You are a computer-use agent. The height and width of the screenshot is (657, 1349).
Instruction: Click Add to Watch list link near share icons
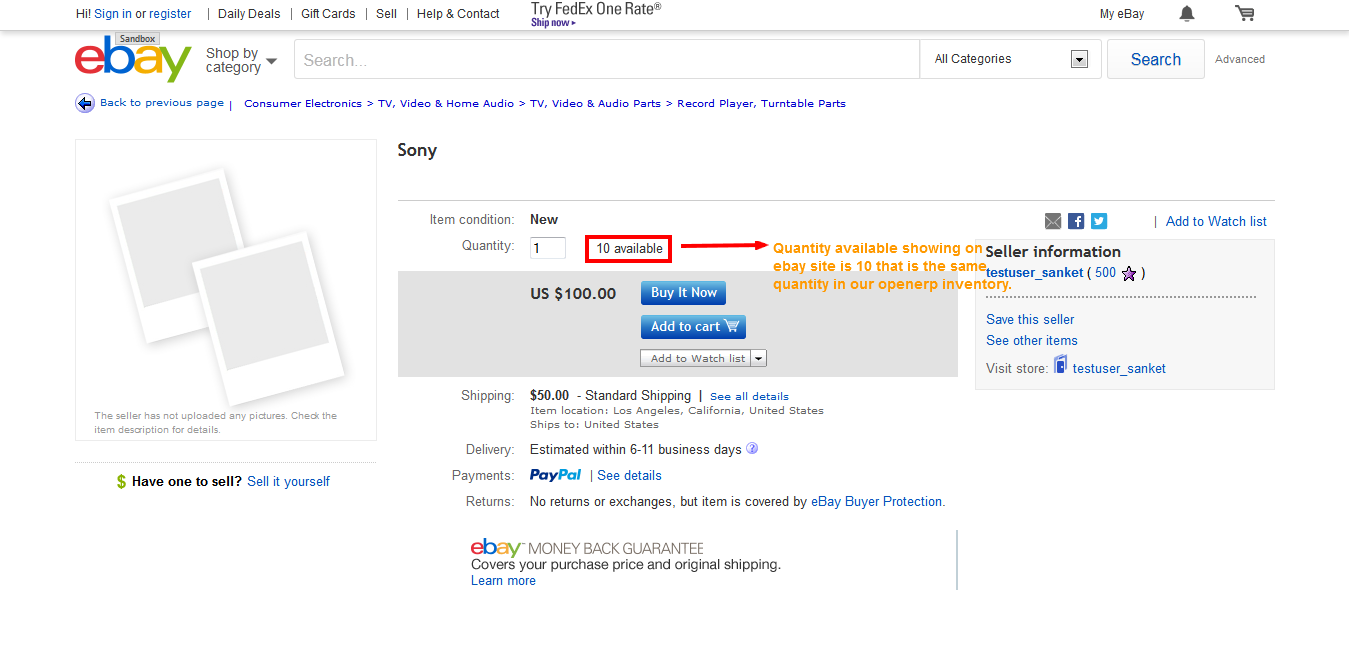coord(1216,221)
